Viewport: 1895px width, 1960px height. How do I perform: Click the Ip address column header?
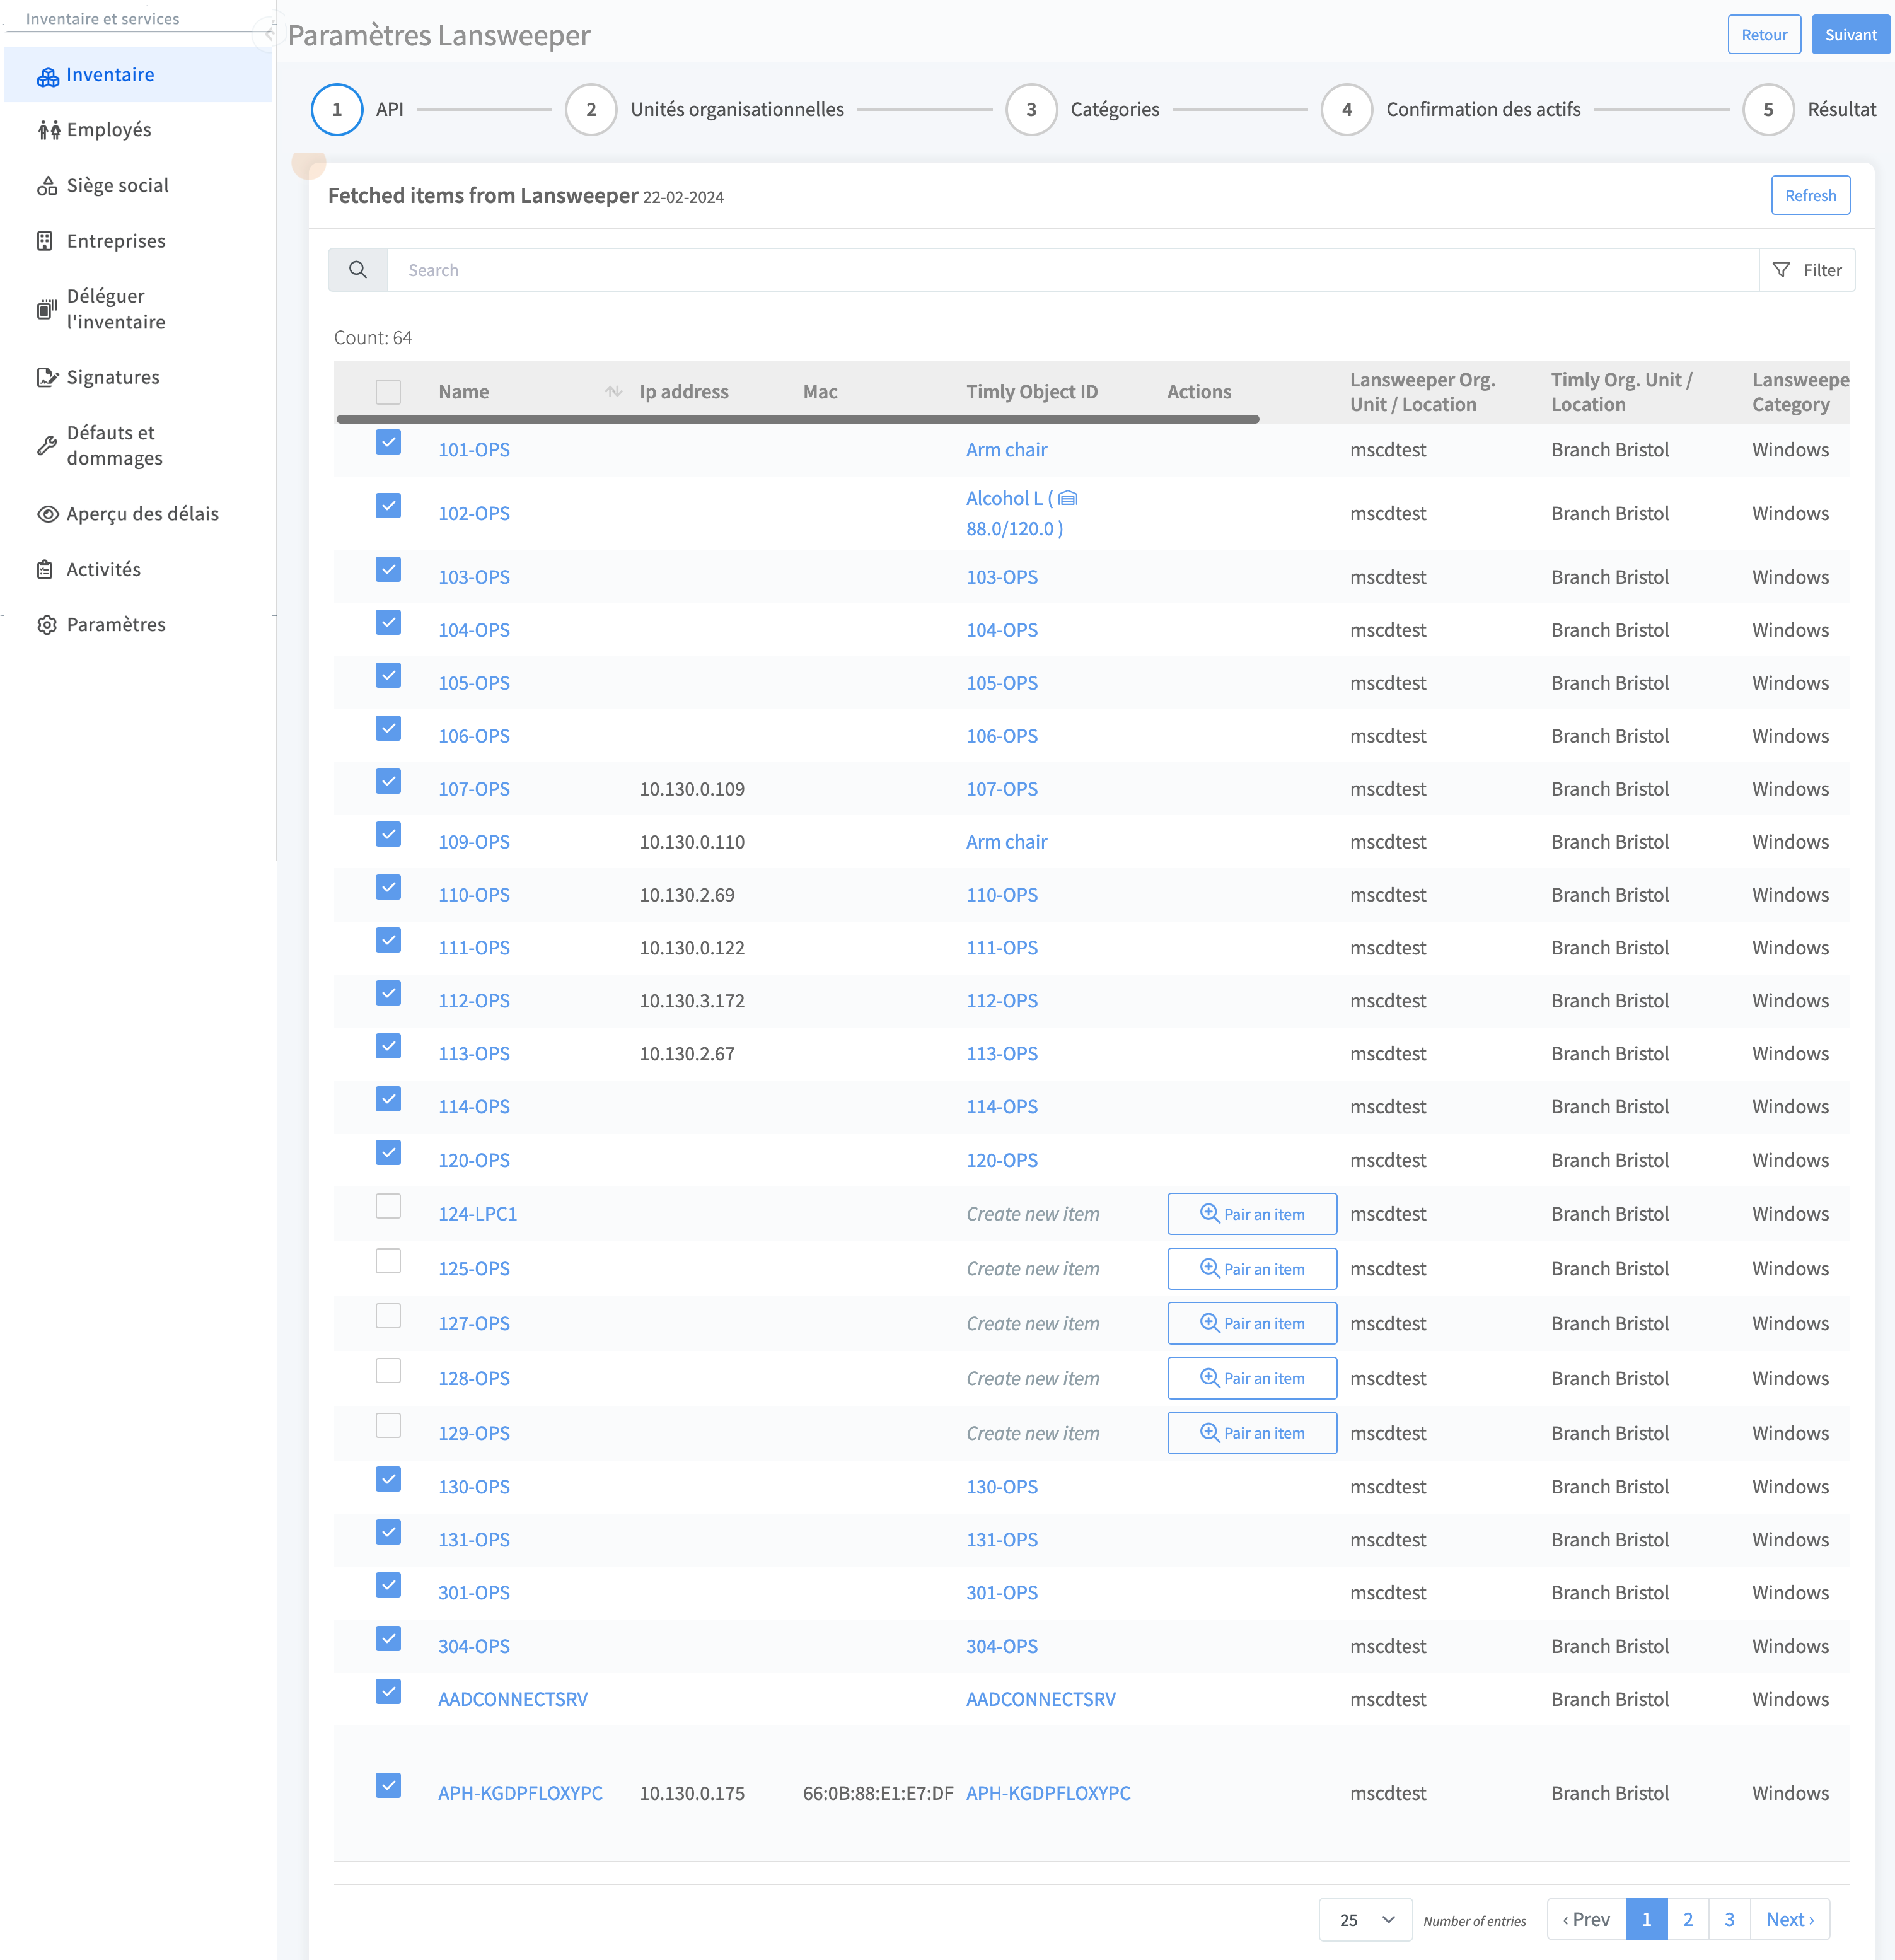pos(684,392)
